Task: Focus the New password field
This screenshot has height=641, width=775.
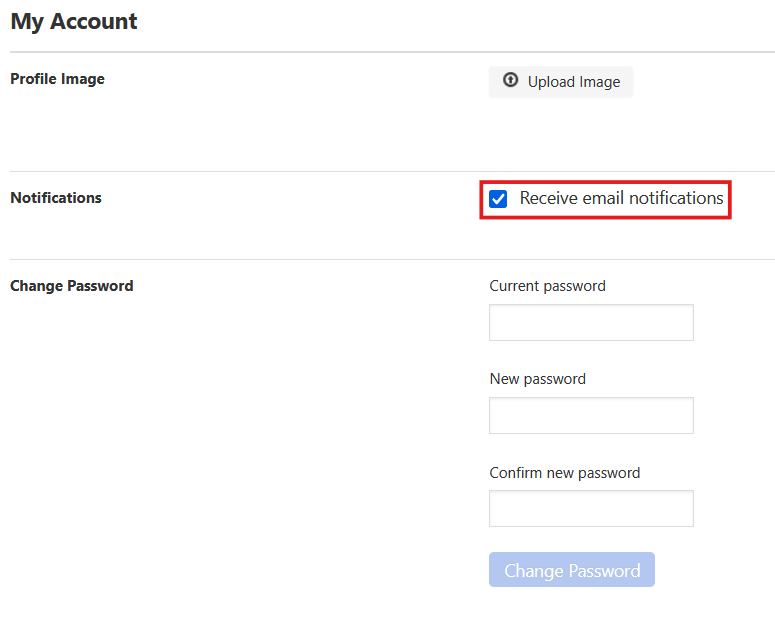Action: (x=591, y=416)
